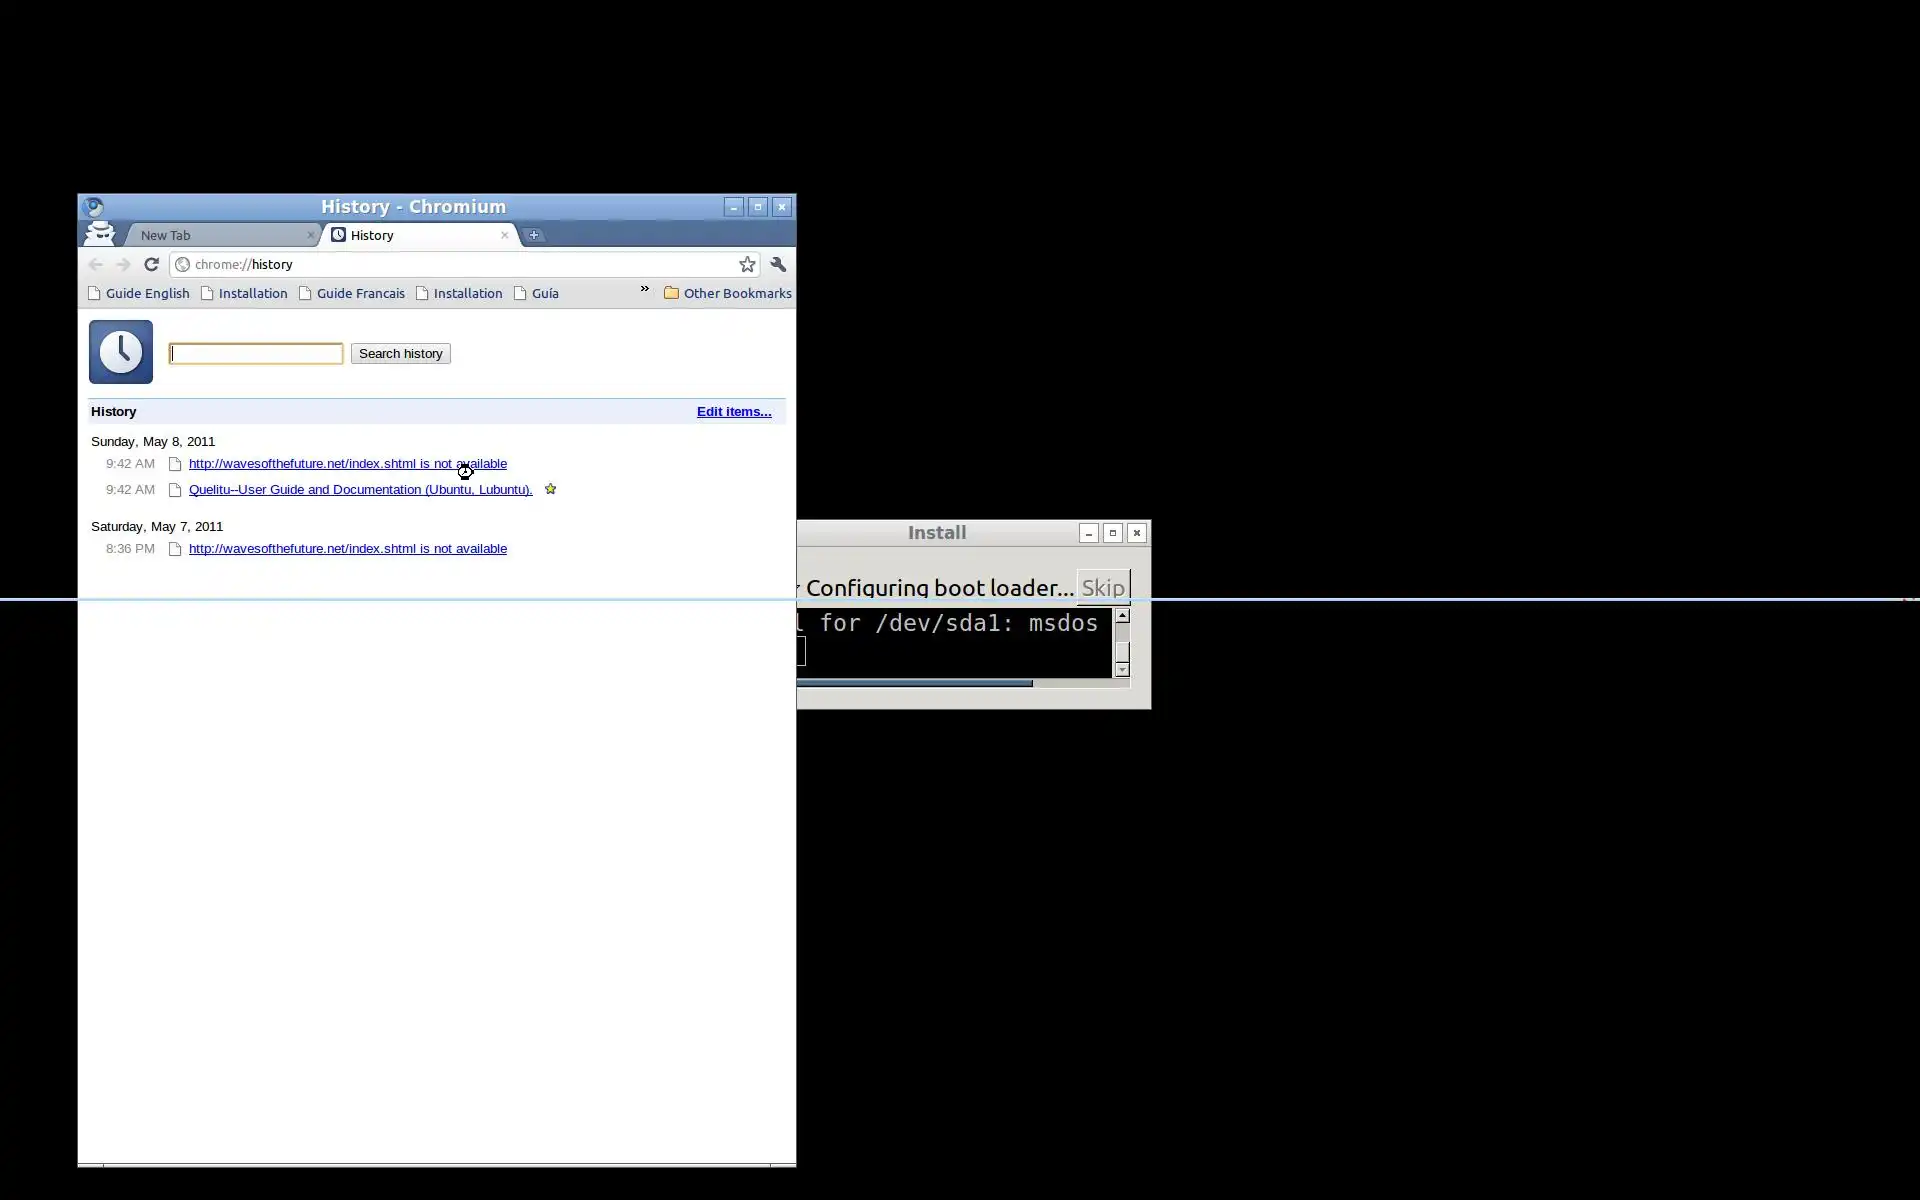Open the wrench settings menu
Viewport: 1920px width, 1200px height.
(x=778, y=265)
